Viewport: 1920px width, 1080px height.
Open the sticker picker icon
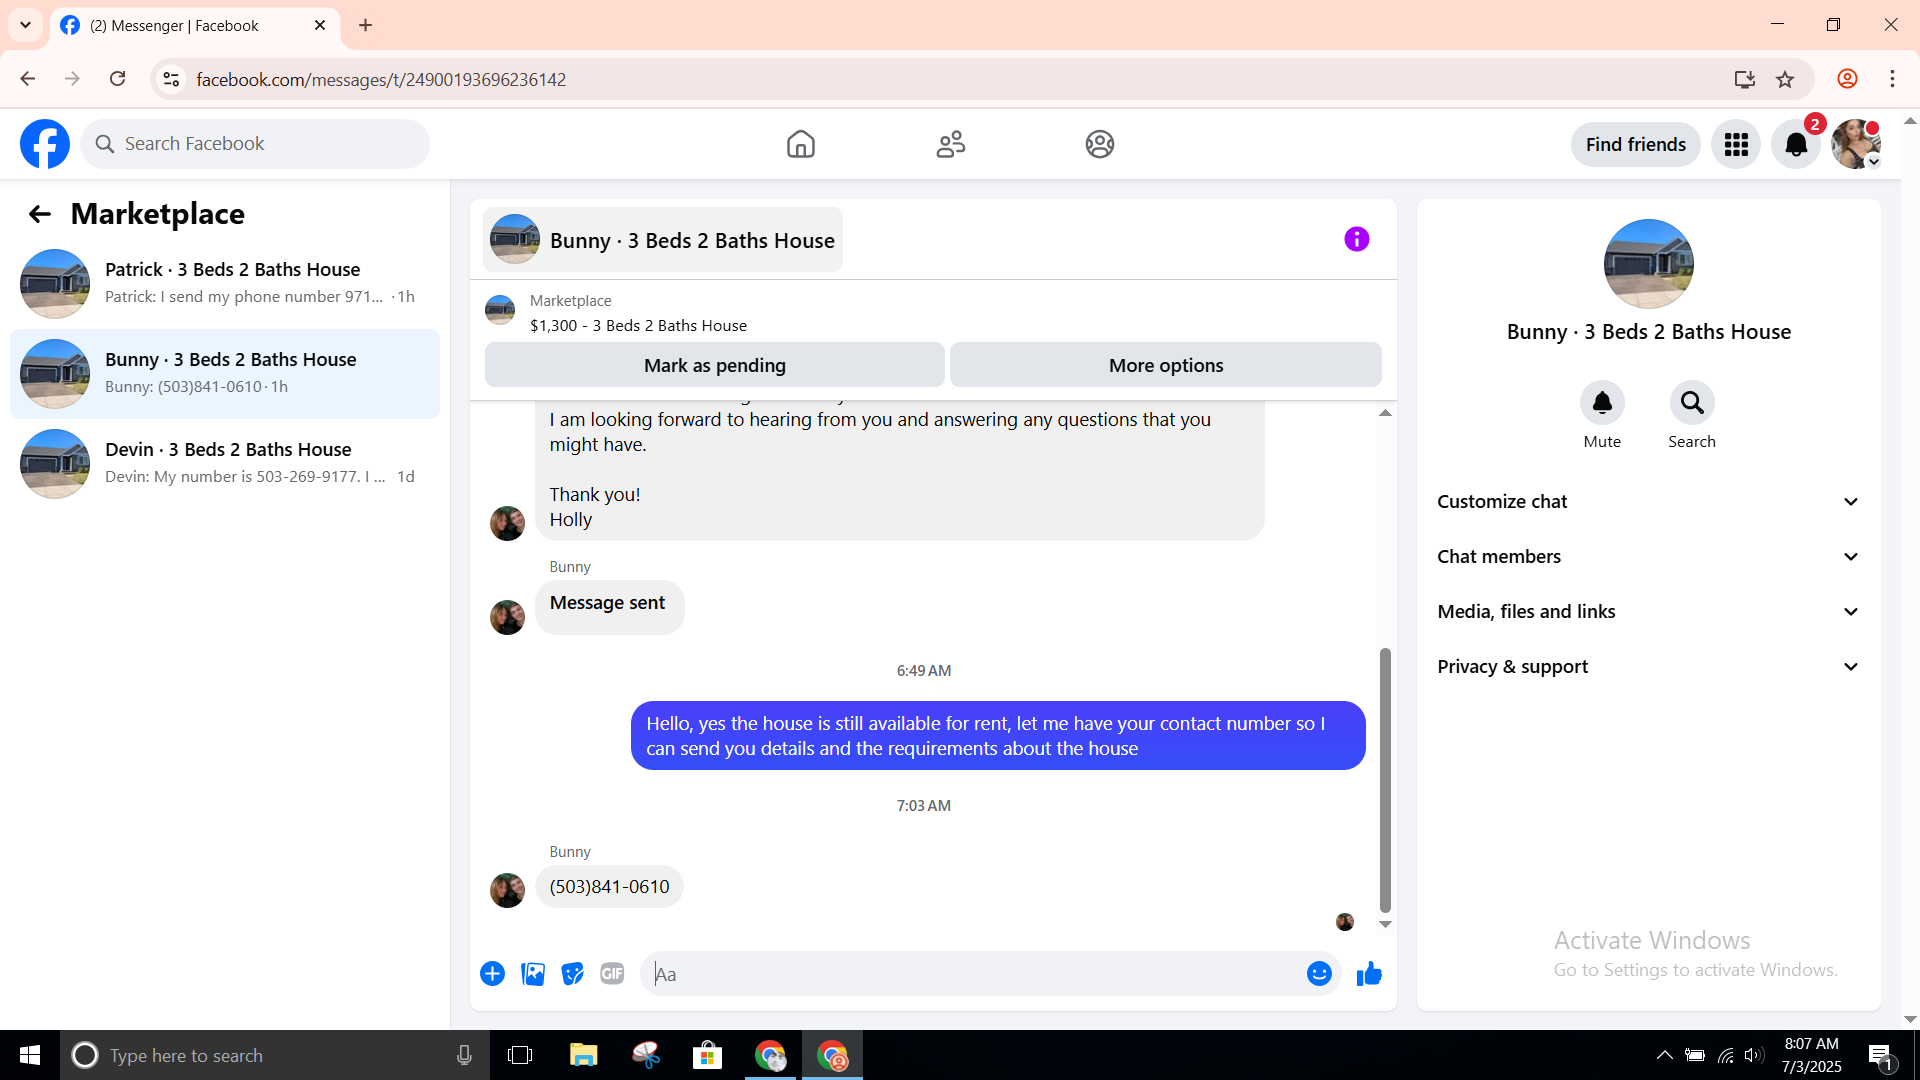[x=572, y=974]
